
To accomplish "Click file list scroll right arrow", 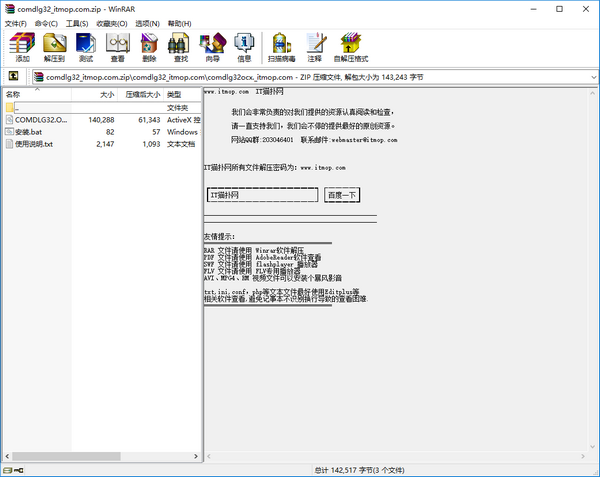I will 196,456.
